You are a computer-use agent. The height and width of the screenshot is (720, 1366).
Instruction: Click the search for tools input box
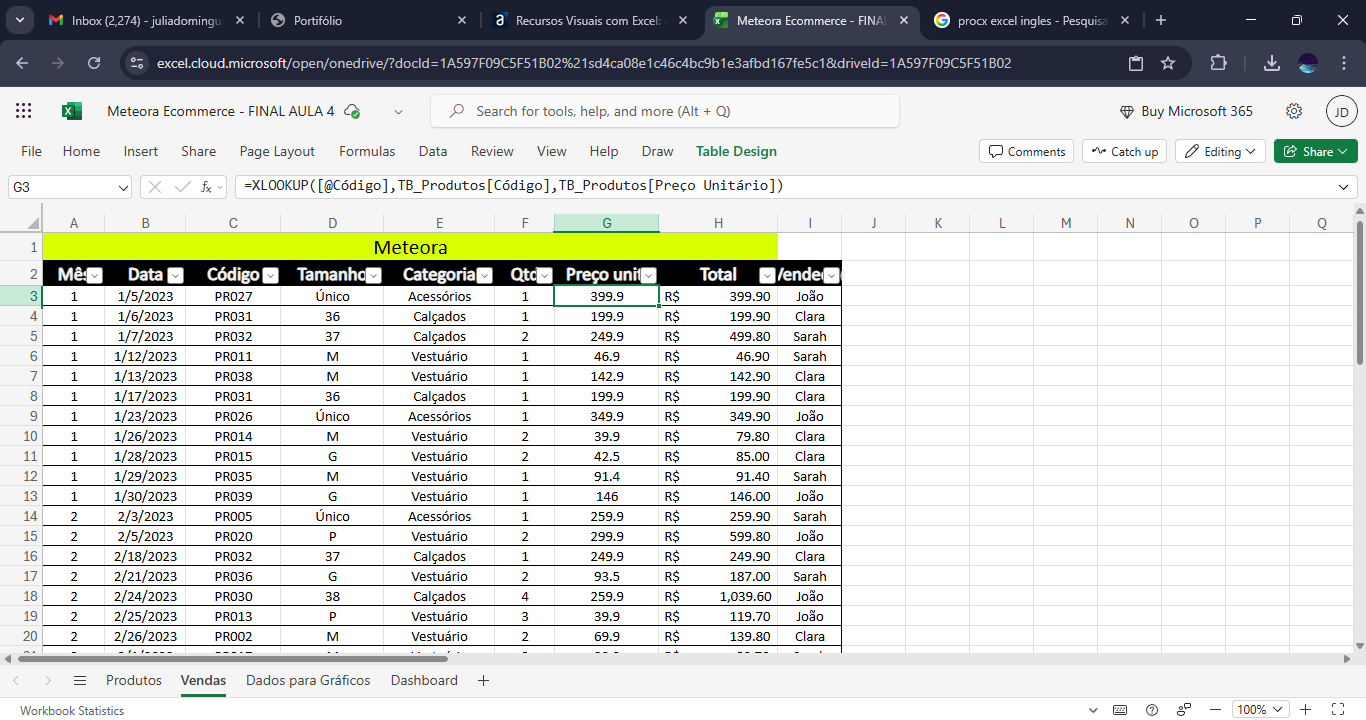[664, 111]
